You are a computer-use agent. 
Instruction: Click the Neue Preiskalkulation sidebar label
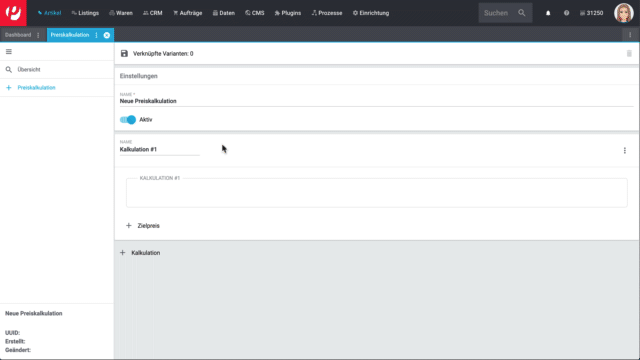coord(34,313)
